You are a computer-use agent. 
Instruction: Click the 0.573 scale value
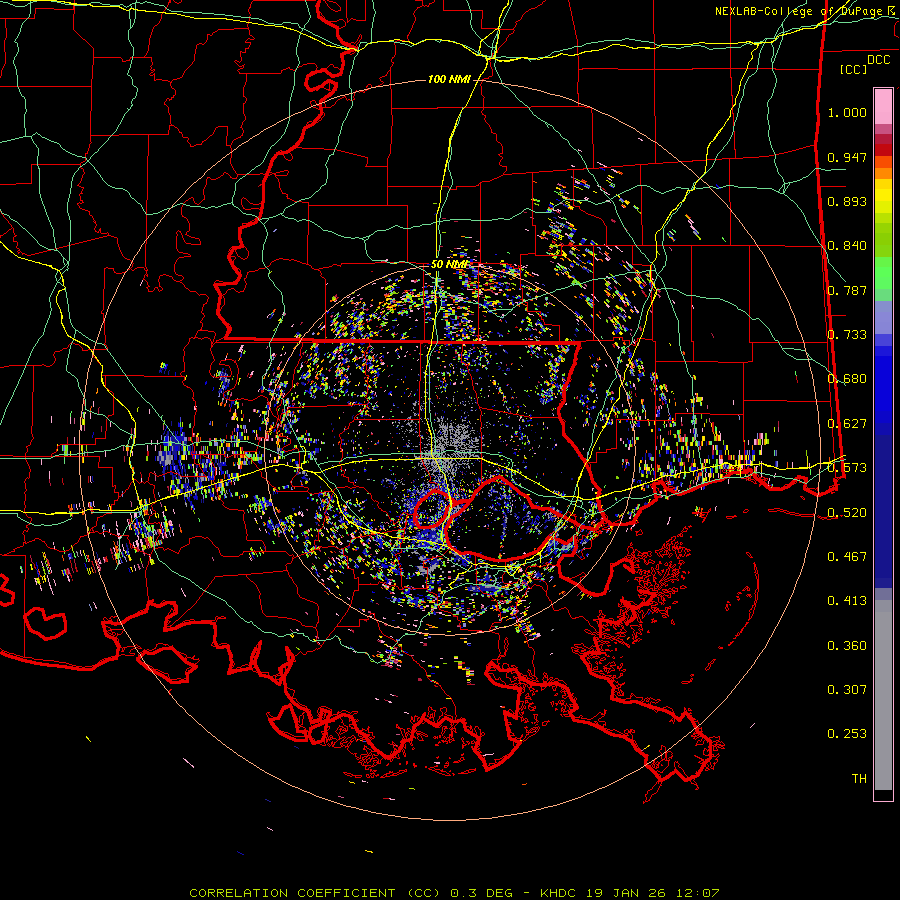tap(847, 468)
